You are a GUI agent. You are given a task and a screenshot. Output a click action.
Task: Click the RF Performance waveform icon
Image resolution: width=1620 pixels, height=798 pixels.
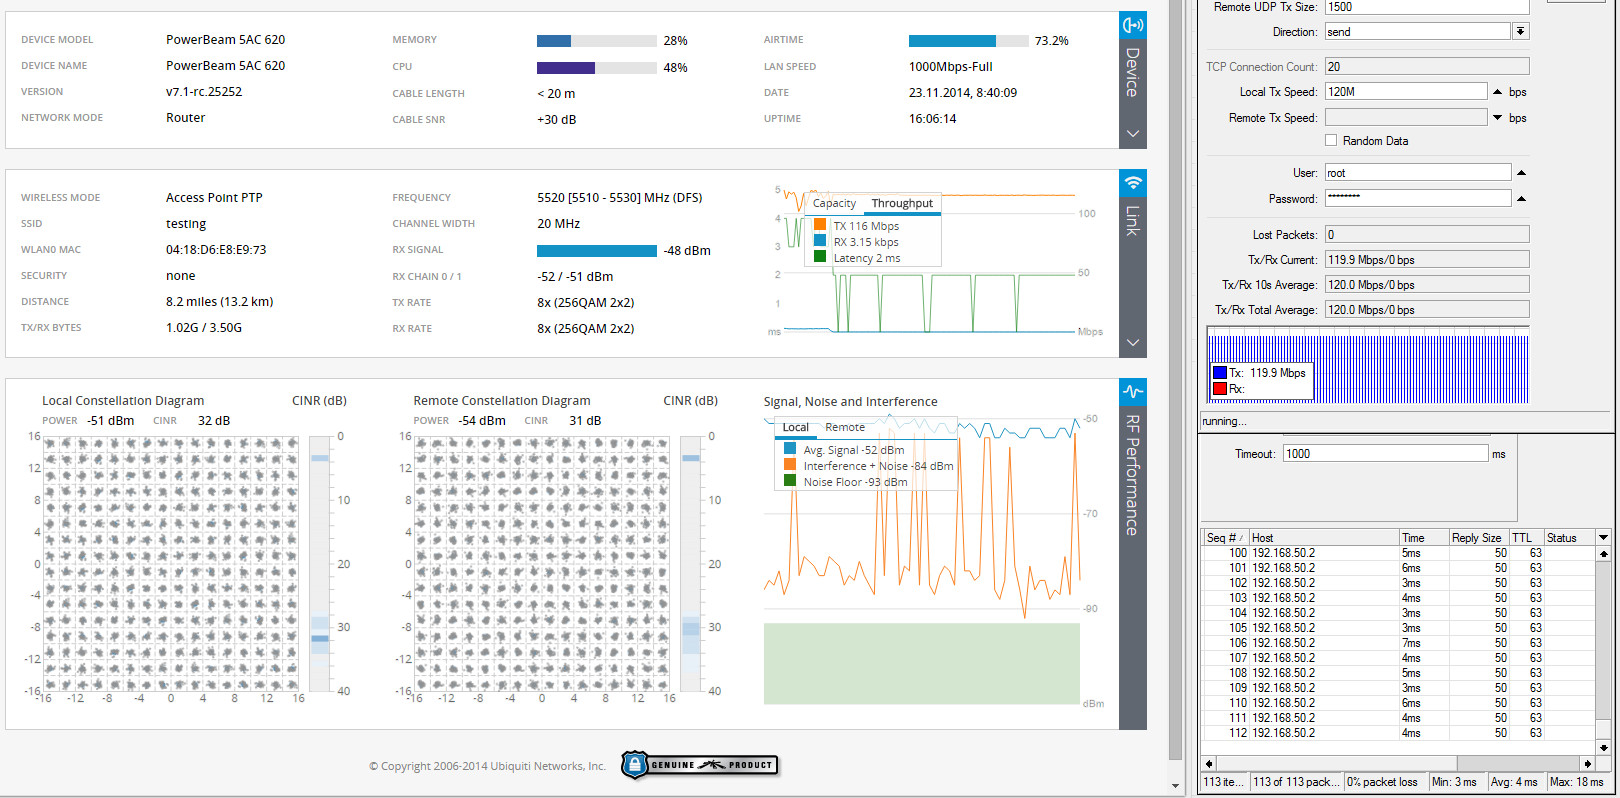click(x=1132, y=392)
